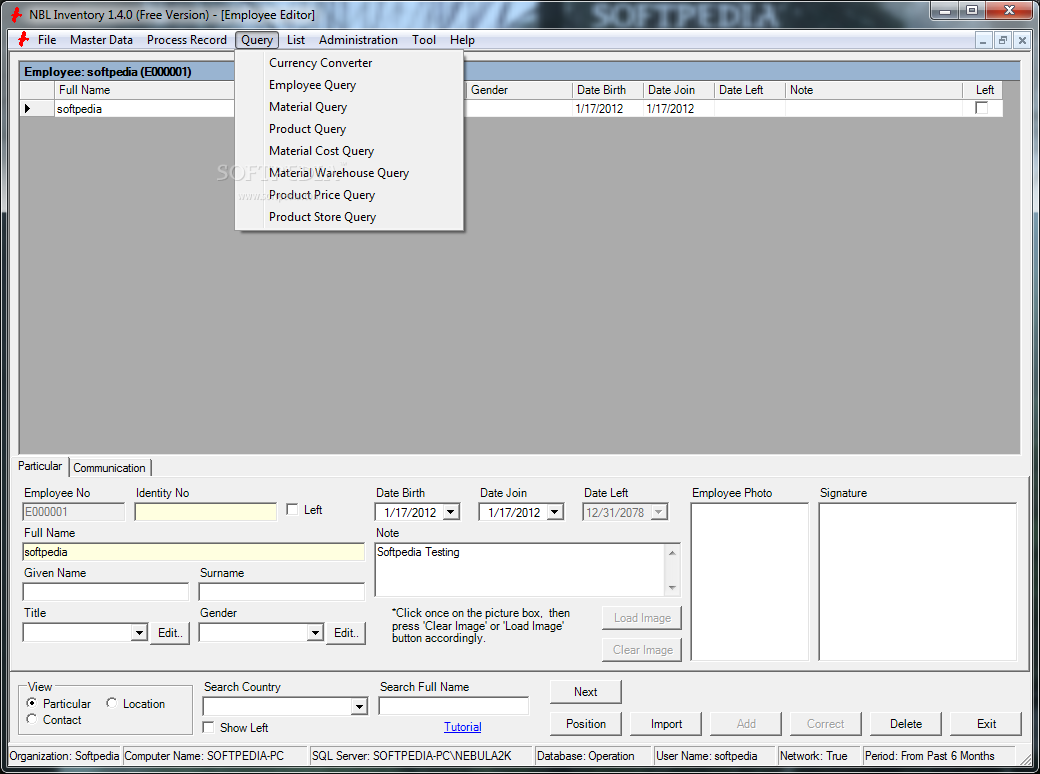Screen dimensions: 1040x774
Task: Restore the inner Employee Editor window
Action: (x=1003, y=40)
